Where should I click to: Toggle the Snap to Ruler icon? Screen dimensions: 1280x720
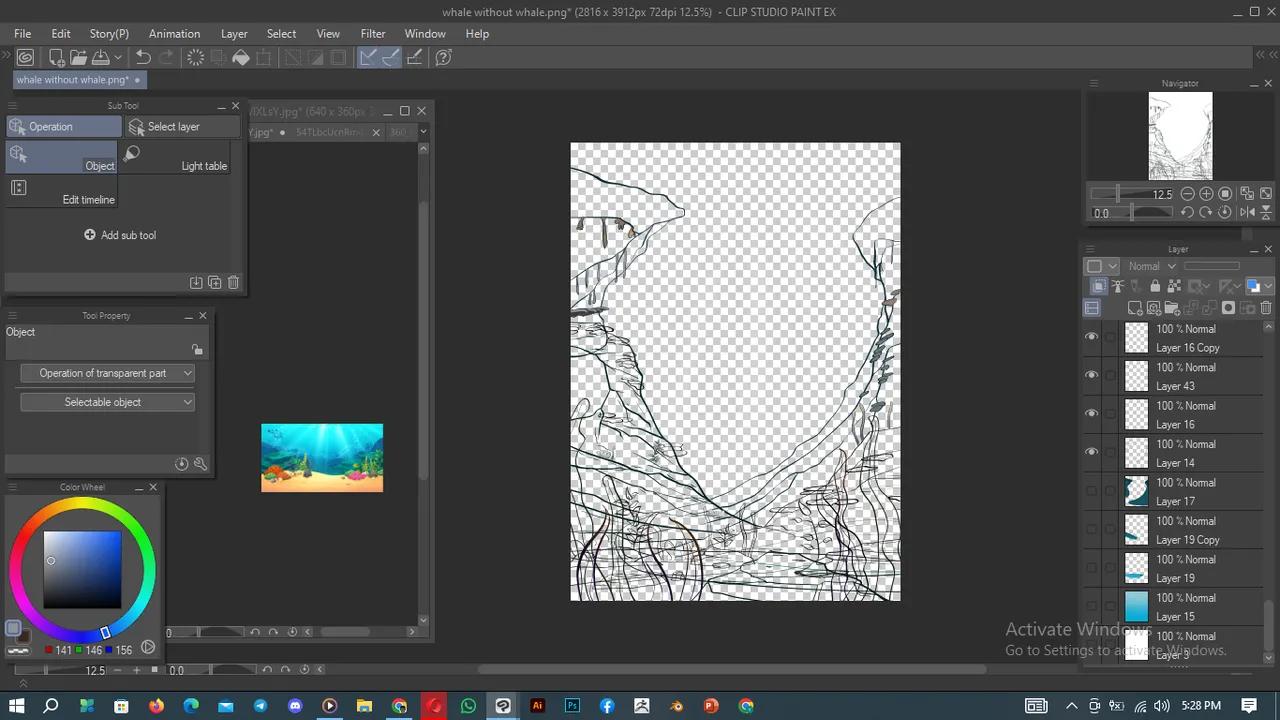click(x=368, y=58)
